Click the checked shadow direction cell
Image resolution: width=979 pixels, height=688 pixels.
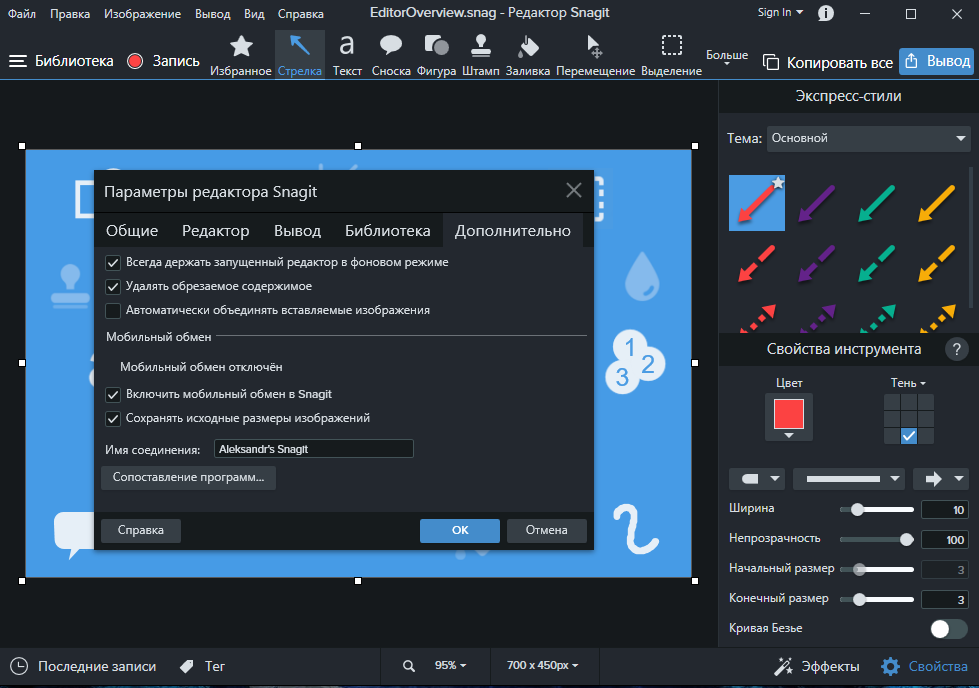[x=908, y=436]
